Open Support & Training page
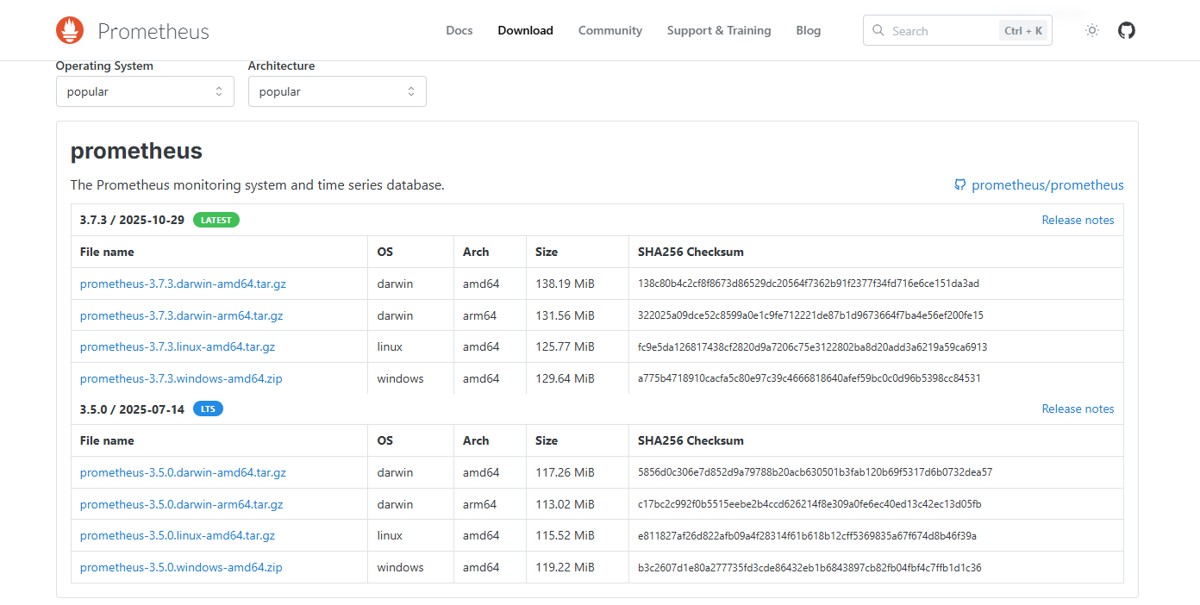This screenshot has height=605, width=1200. pos(719,31)
